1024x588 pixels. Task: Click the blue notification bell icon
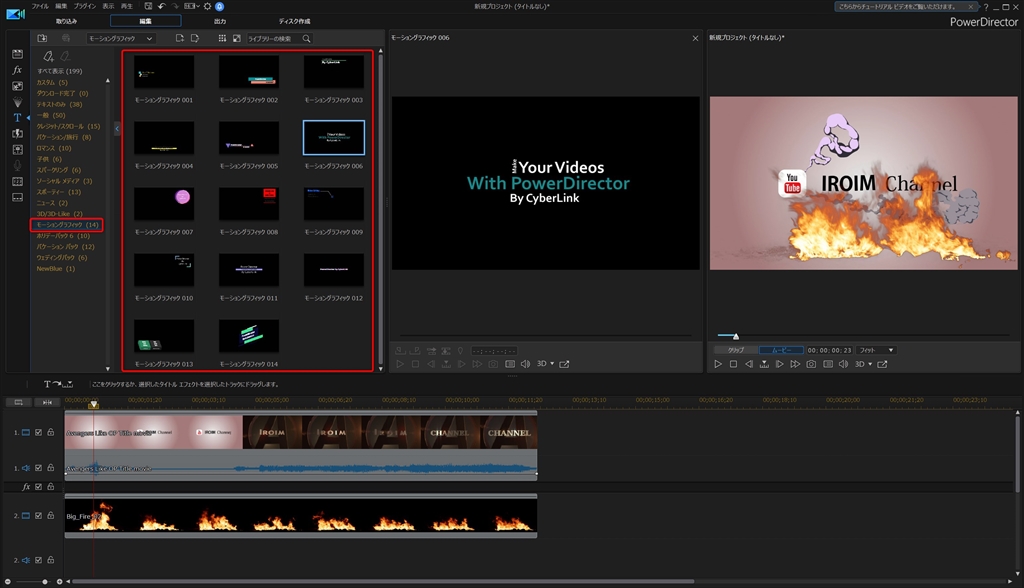[219, 6]
